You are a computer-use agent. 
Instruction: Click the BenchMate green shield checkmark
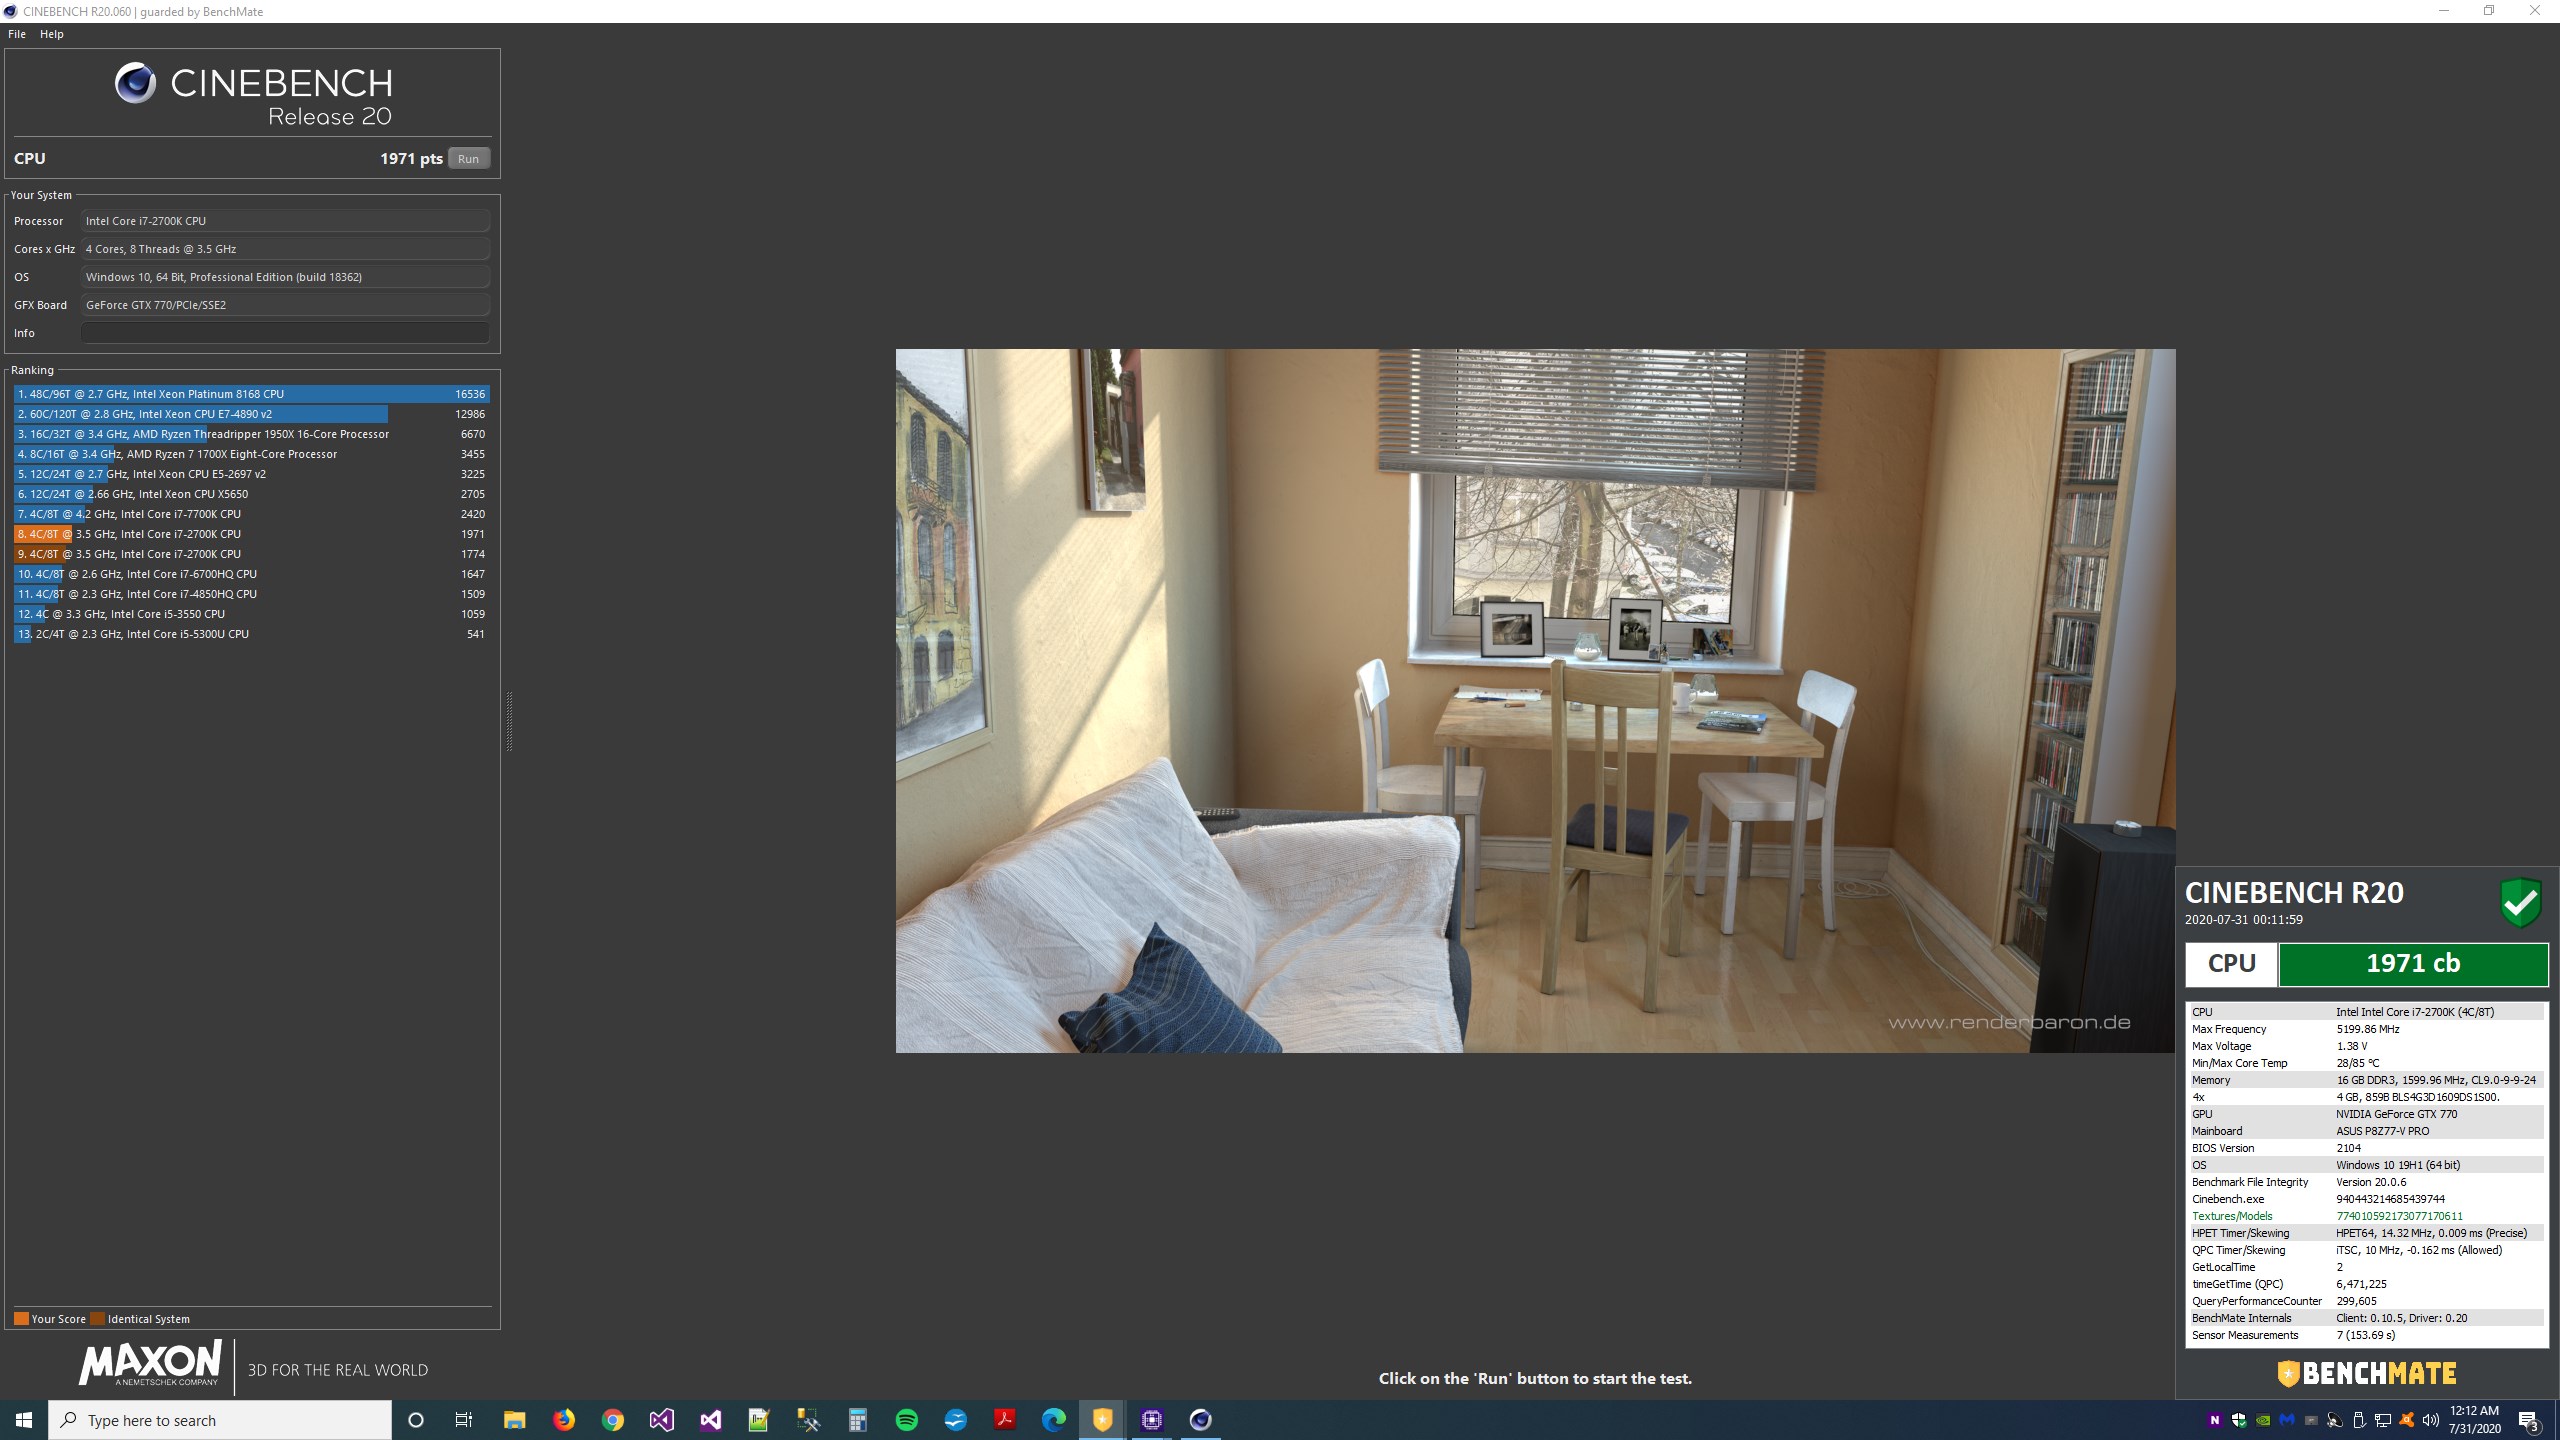click(x=2521, y=903)
